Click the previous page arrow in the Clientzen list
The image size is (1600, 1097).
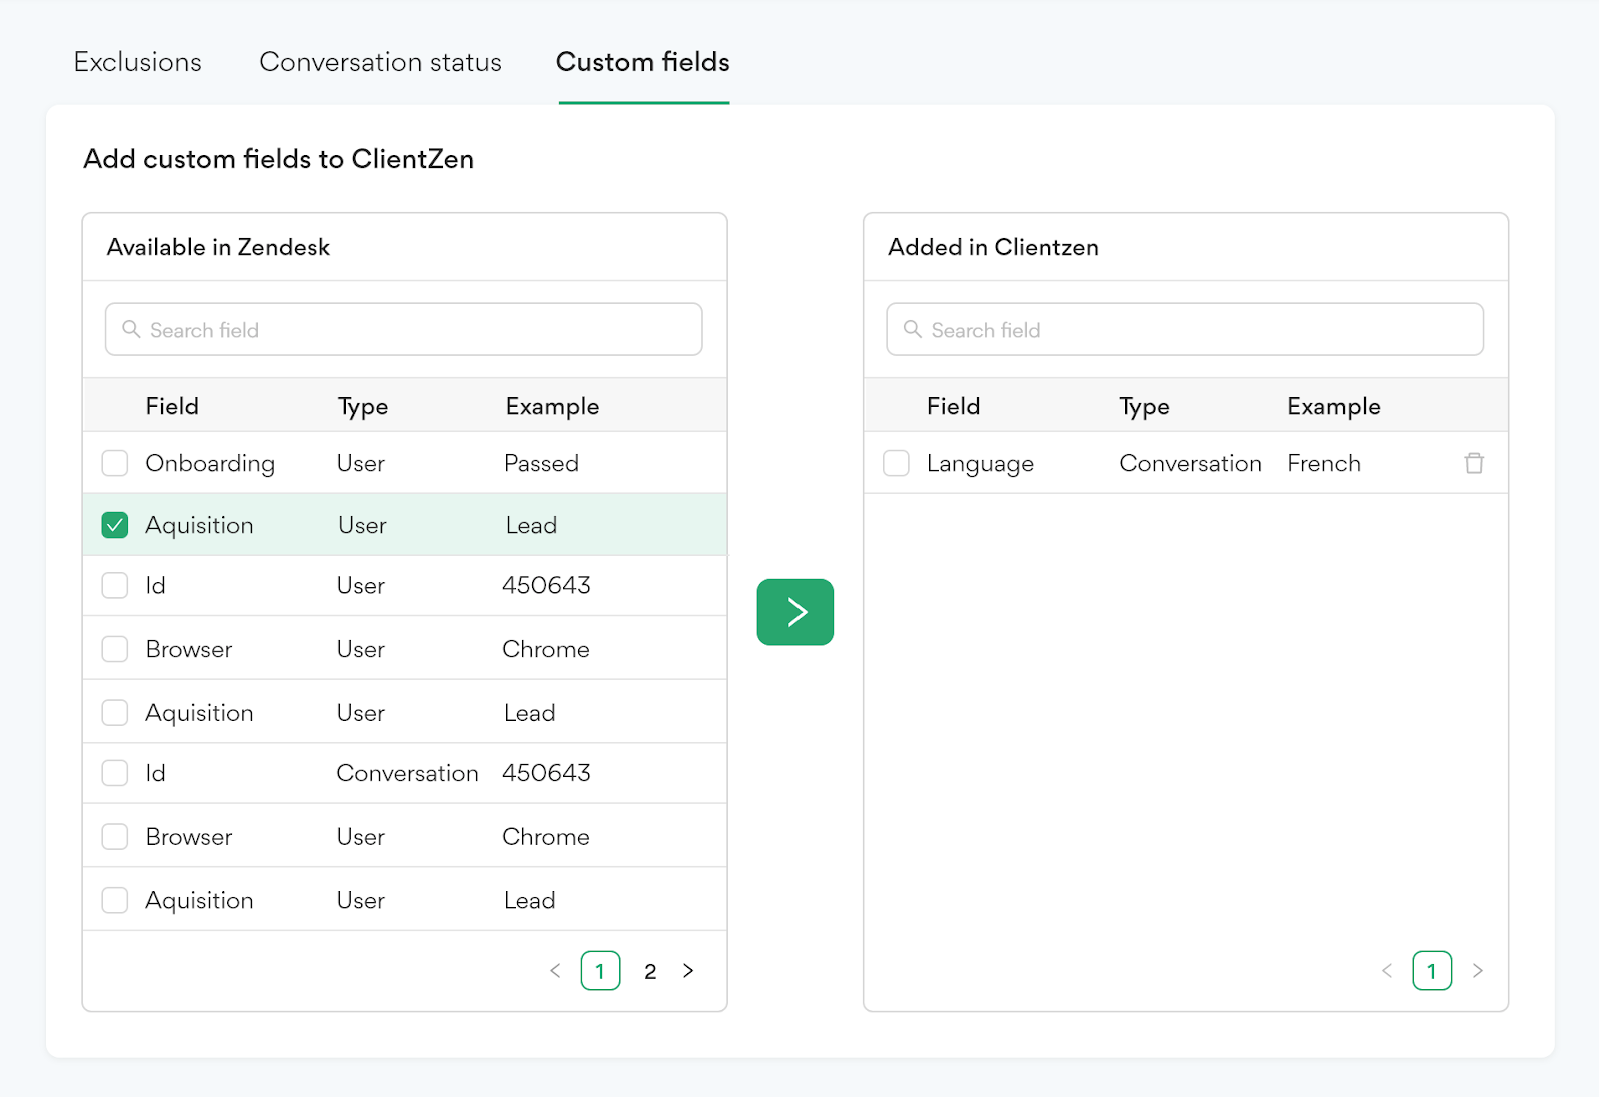tap(1387, 971)
